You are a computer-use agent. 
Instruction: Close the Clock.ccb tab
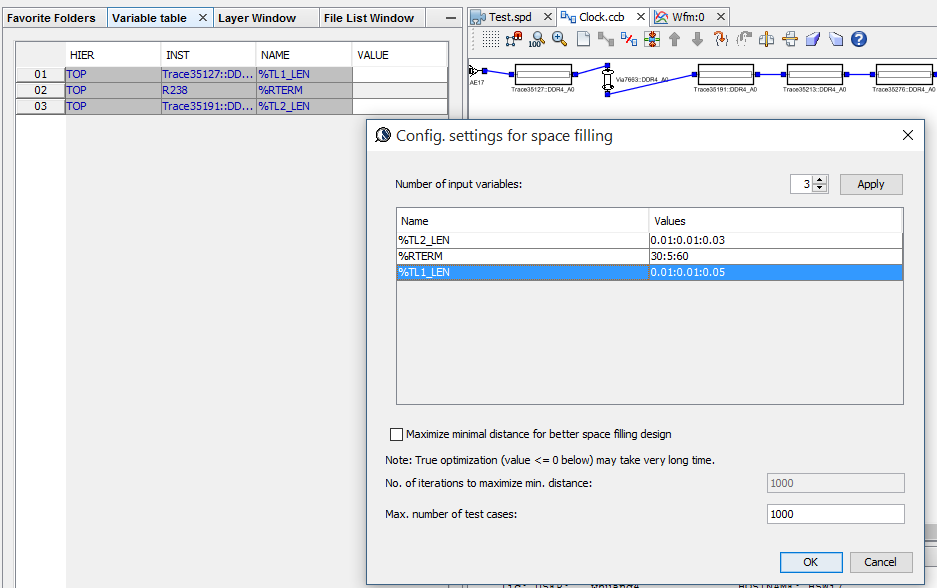point(640,17)
